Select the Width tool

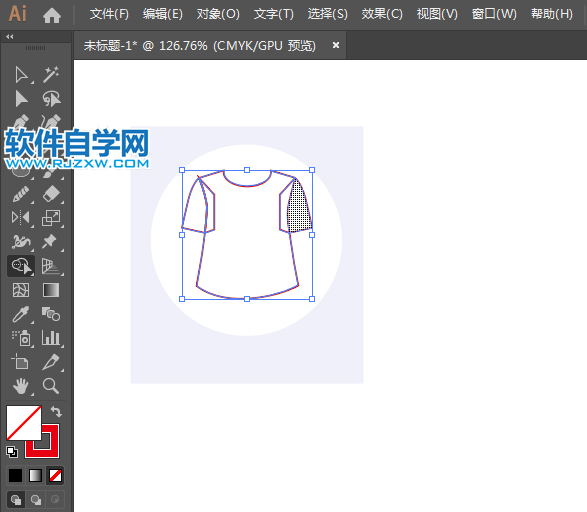point(21,242)
